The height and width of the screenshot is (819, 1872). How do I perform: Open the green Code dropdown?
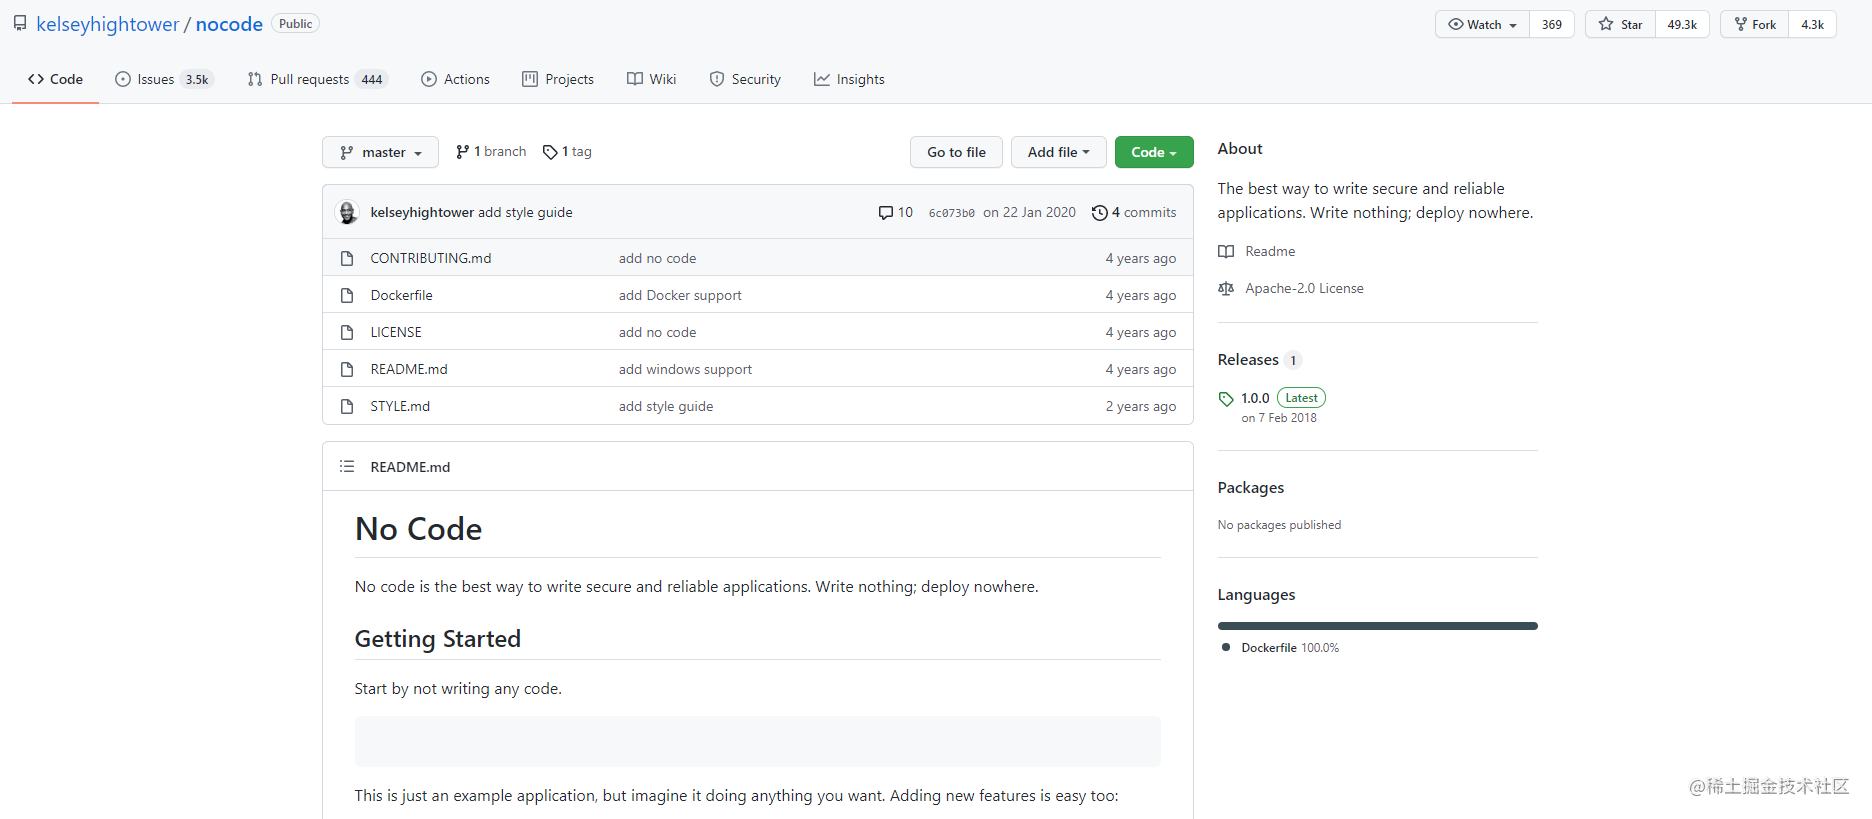click(x=1154, y=152)
